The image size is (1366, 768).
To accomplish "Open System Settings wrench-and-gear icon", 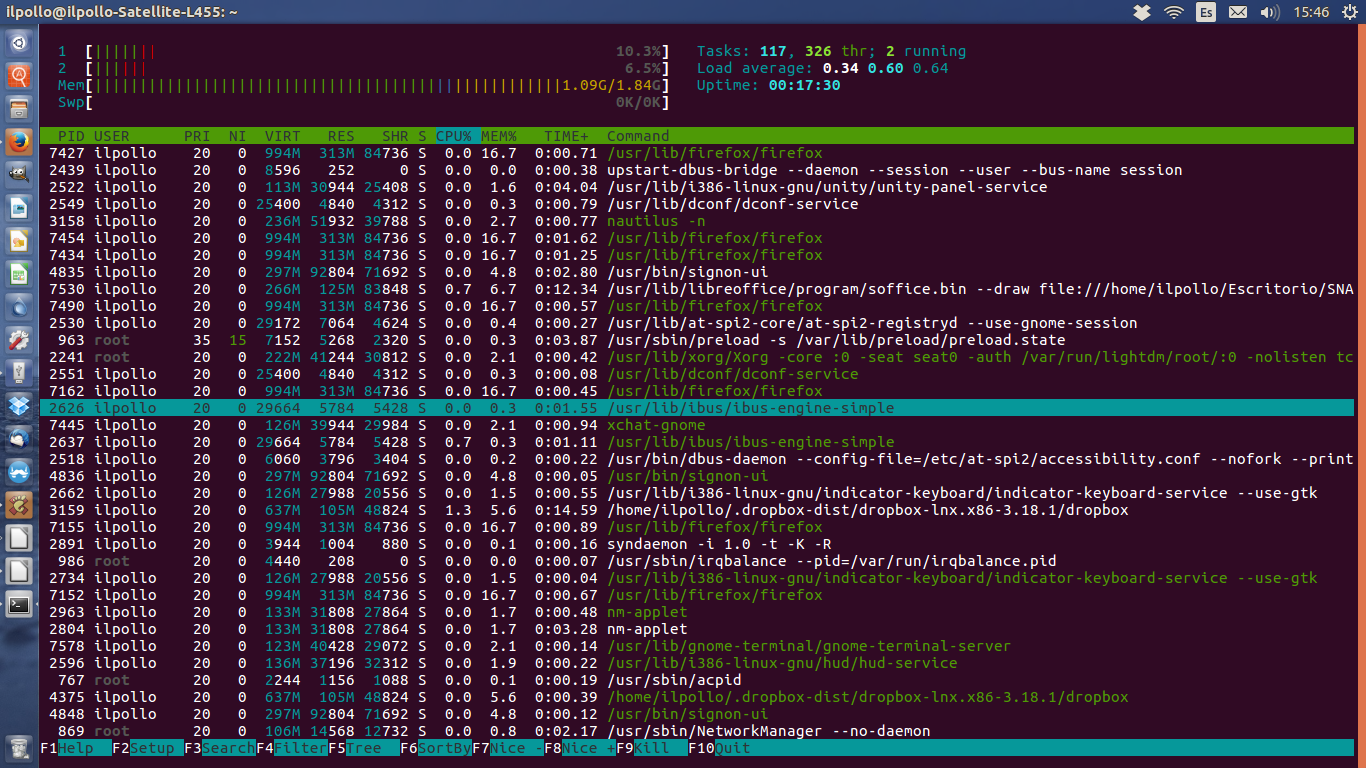I will (x=19, y=340).
